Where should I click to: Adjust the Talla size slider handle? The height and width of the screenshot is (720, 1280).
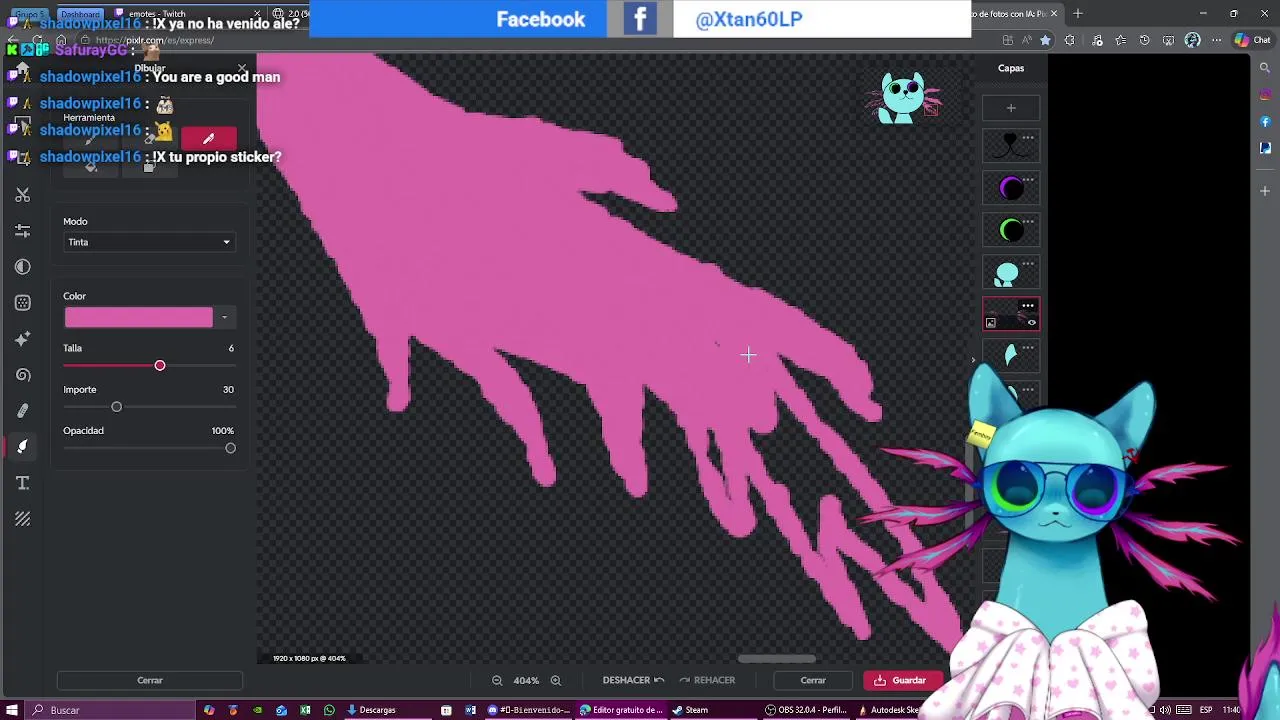pos(160,366)
